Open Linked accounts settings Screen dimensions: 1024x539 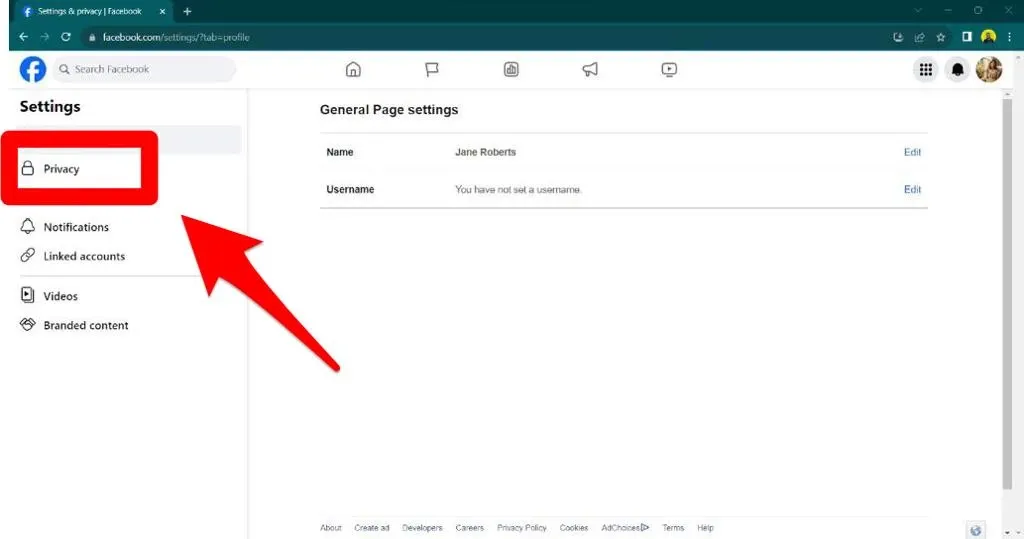point(84,256)
